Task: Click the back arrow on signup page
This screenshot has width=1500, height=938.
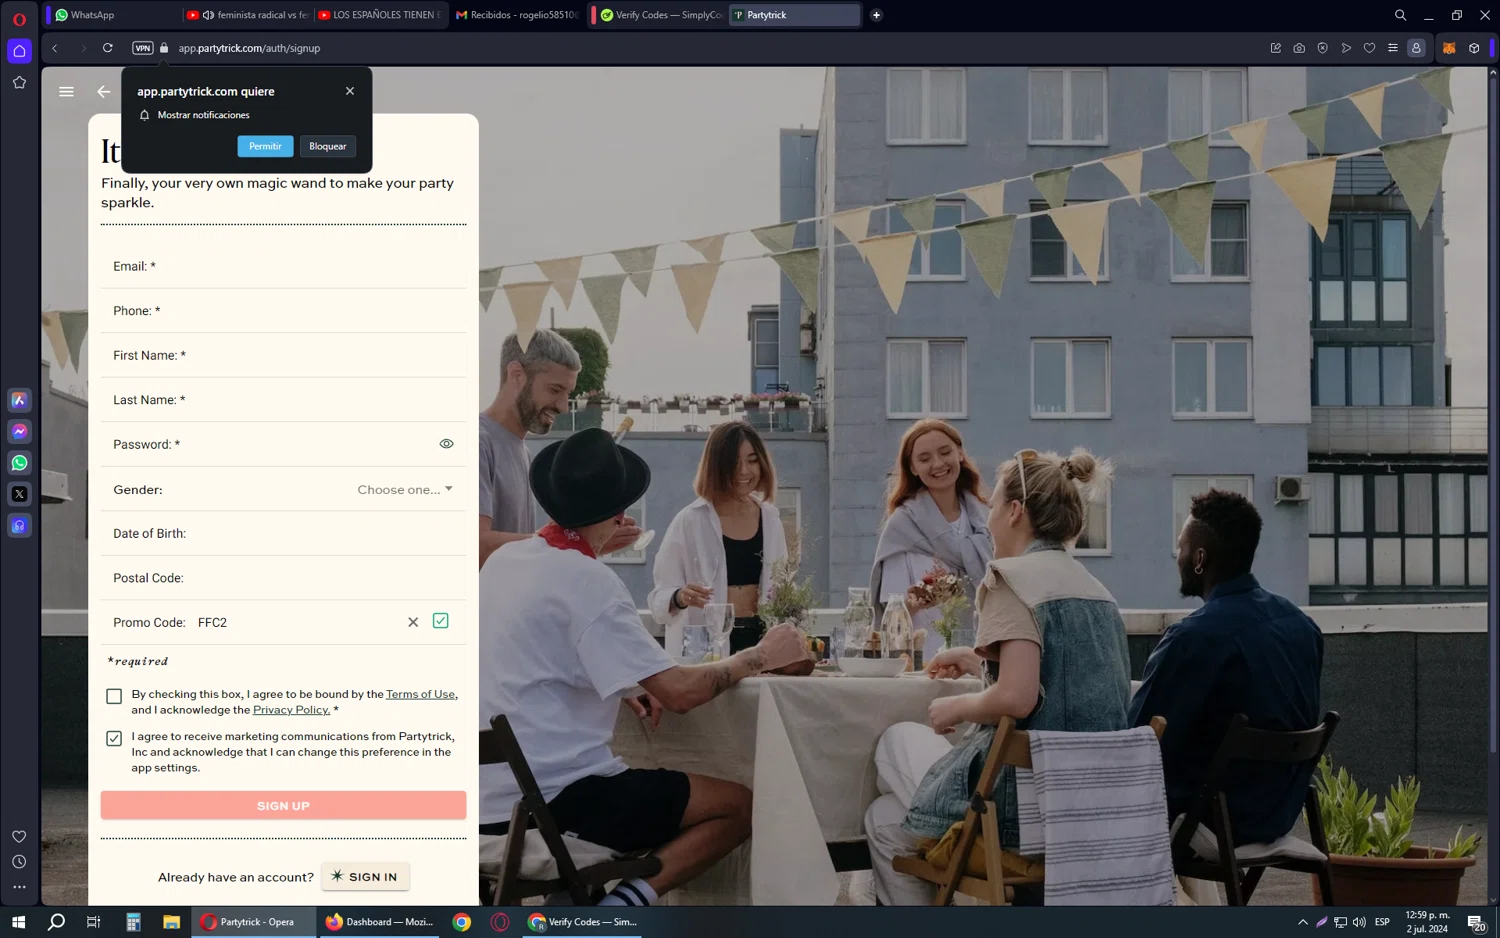Action: [x=104, y=91]
